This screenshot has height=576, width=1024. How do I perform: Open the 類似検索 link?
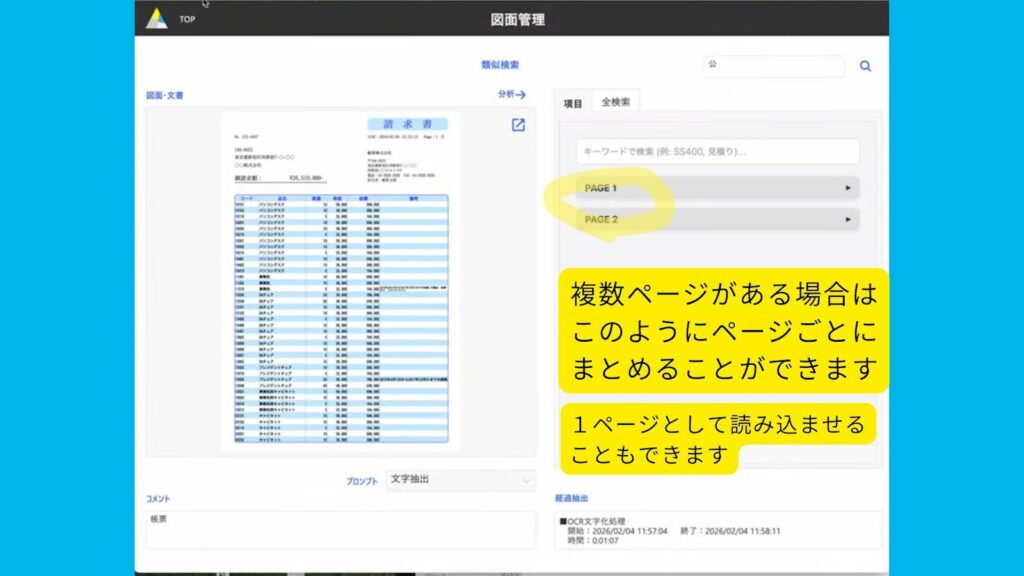point(500,66)
